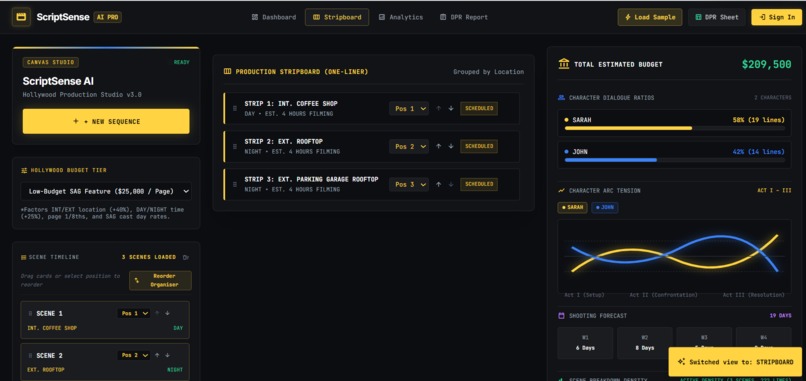Click Strip 3 SCHEDULED status badge
806x381 pixels.
[479, 184]
